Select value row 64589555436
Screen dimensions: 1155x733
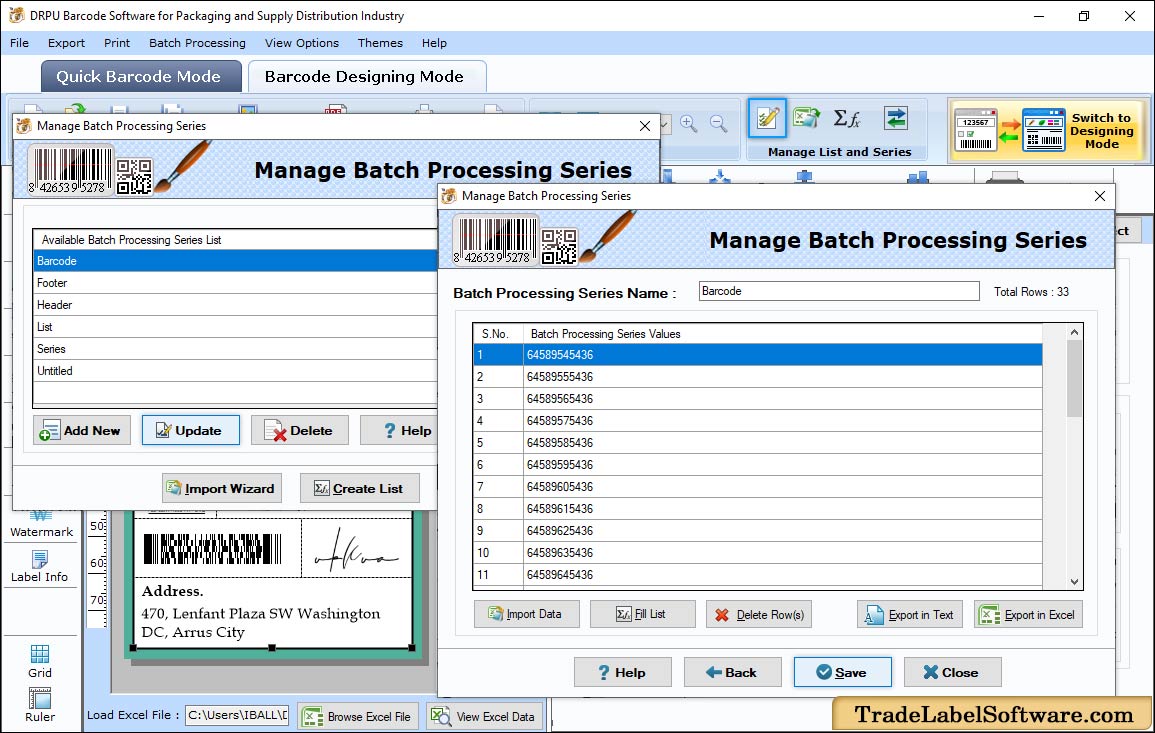point(758,377)
